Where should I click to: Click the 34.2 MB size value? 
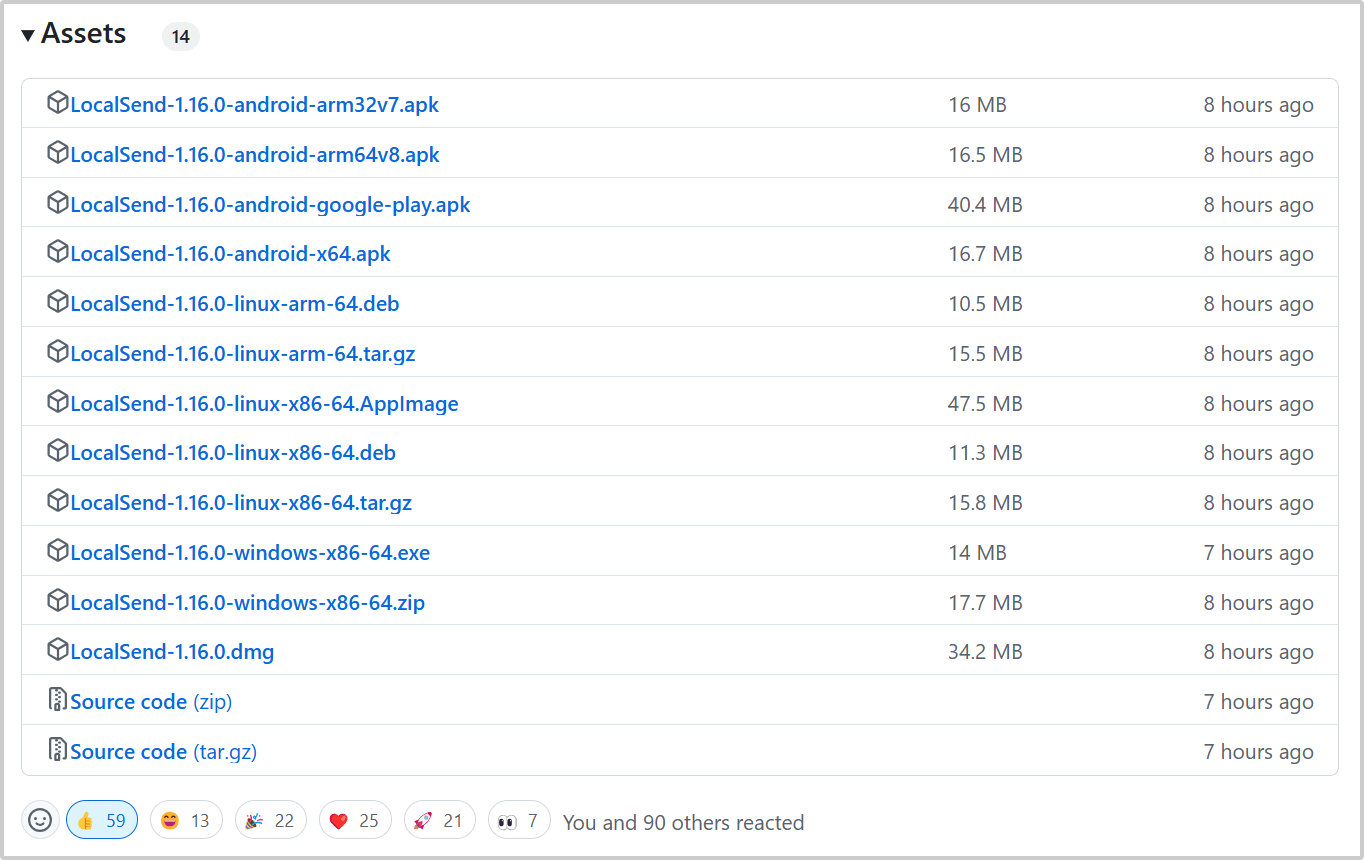pyautogui.click(x=985, y=652)
